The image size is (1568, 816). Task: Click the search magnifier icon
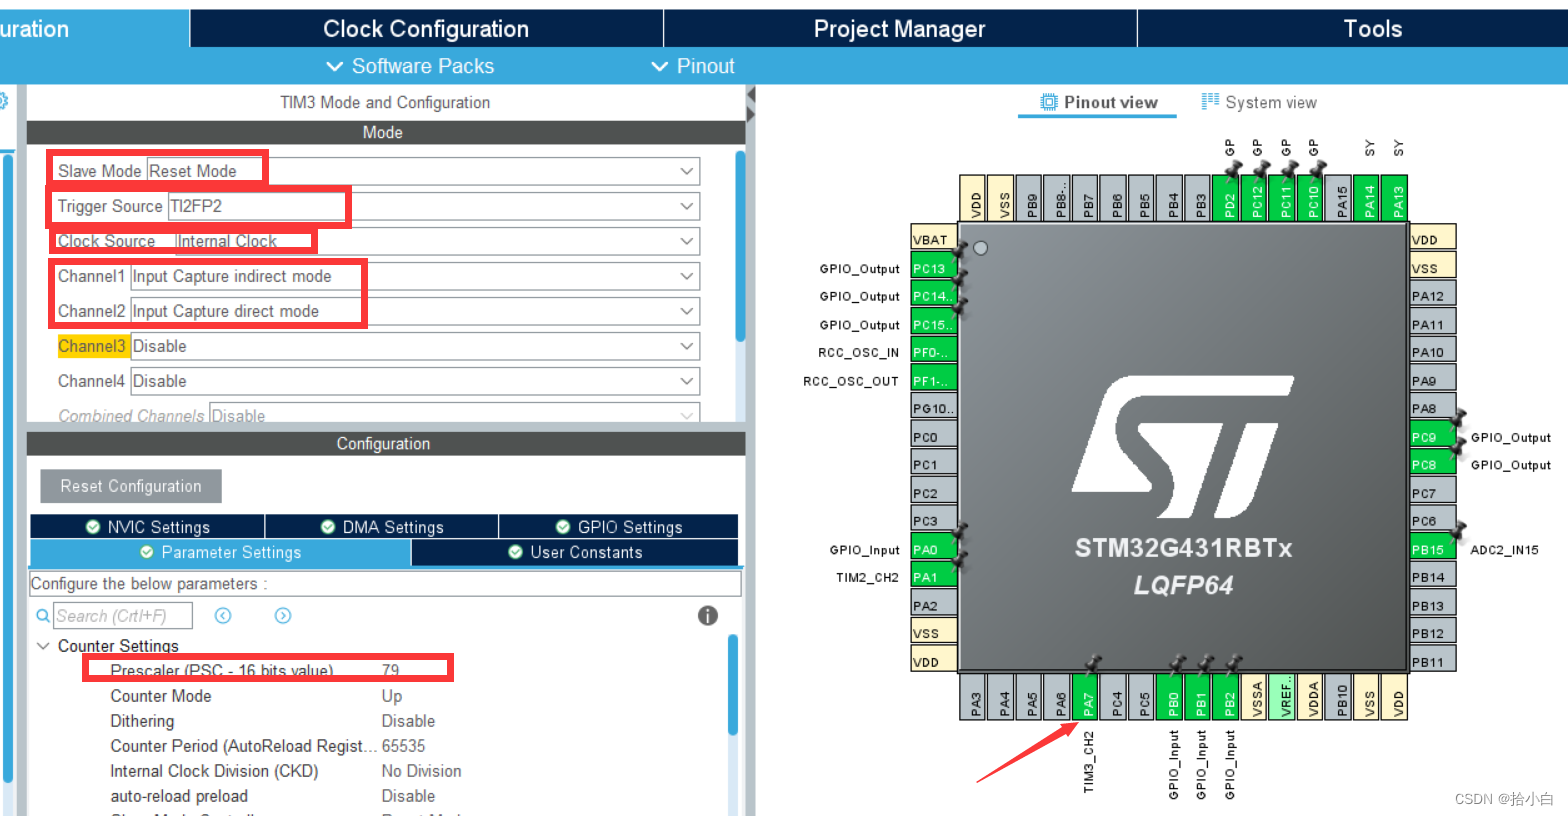tap(43, 616)
